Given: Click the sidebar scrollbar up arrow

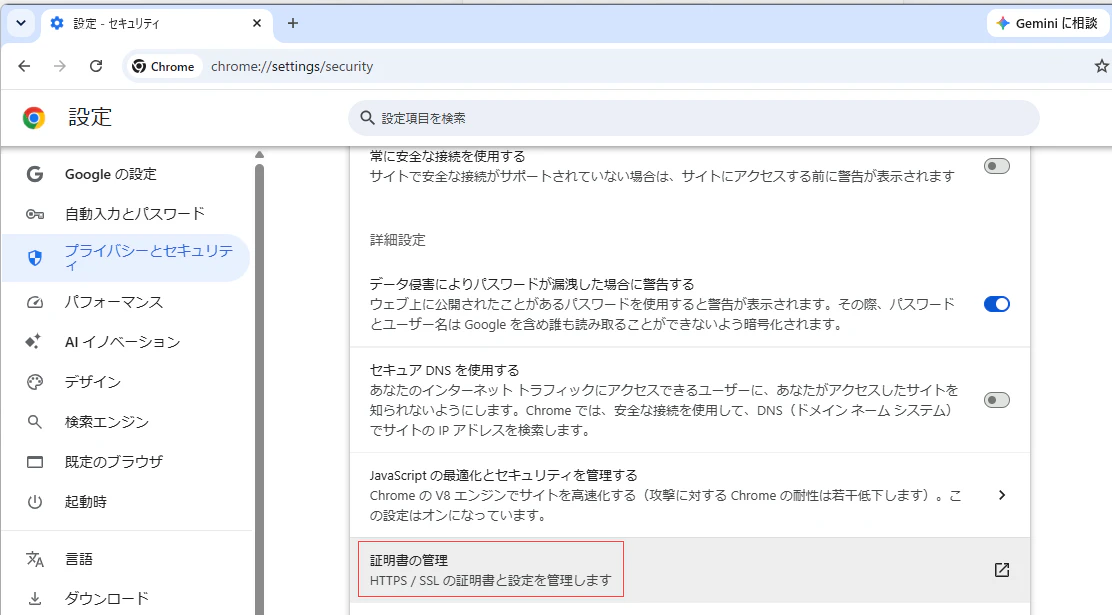Looking at the screenshot, I should (260, 155).
